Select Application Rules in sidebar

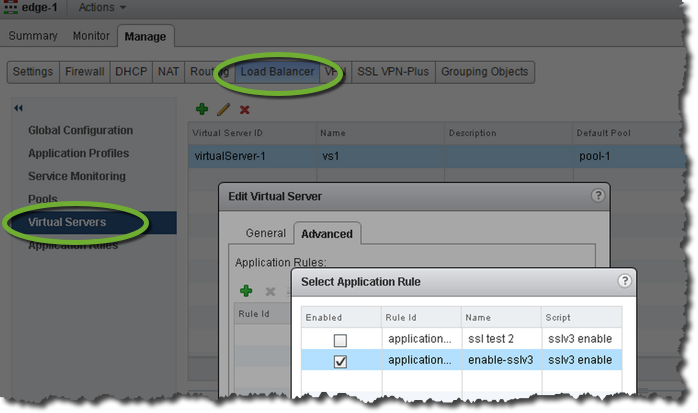click(73, 245)
